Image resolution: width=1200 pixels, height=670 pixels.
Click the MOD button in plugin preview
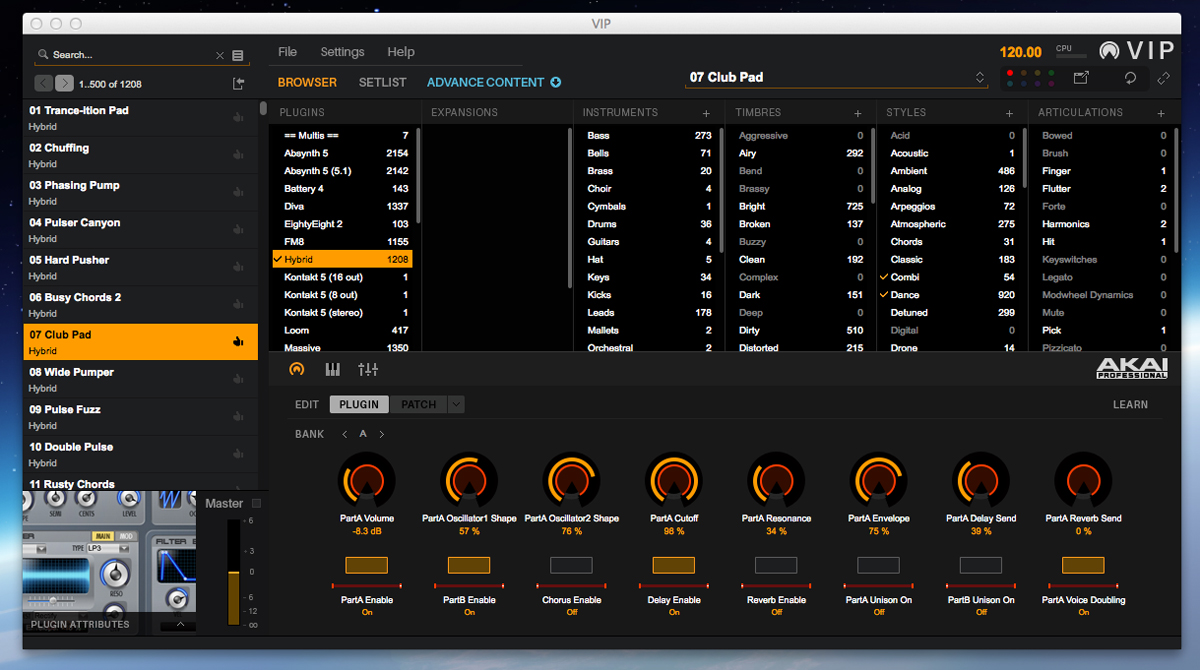tap(125, 536)
